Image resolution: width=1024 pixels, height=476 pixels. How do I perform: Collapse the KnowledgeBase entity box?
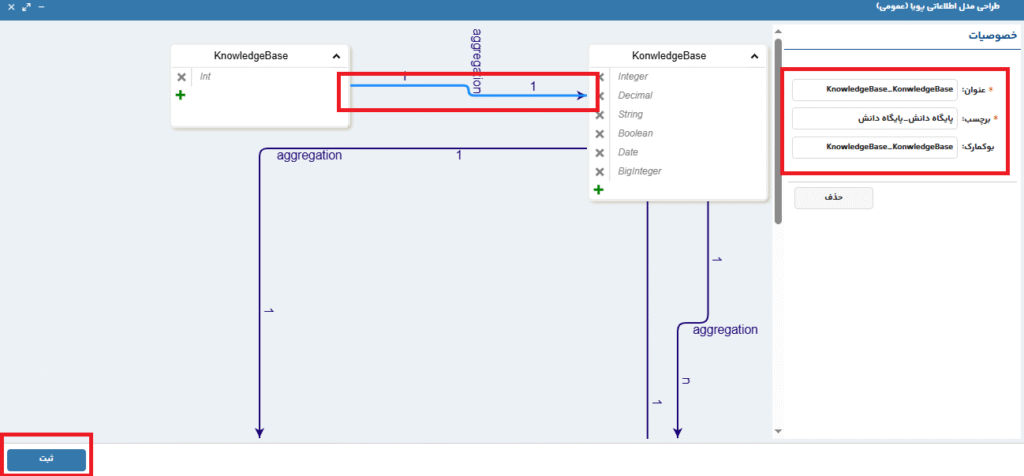pos(336,57)
